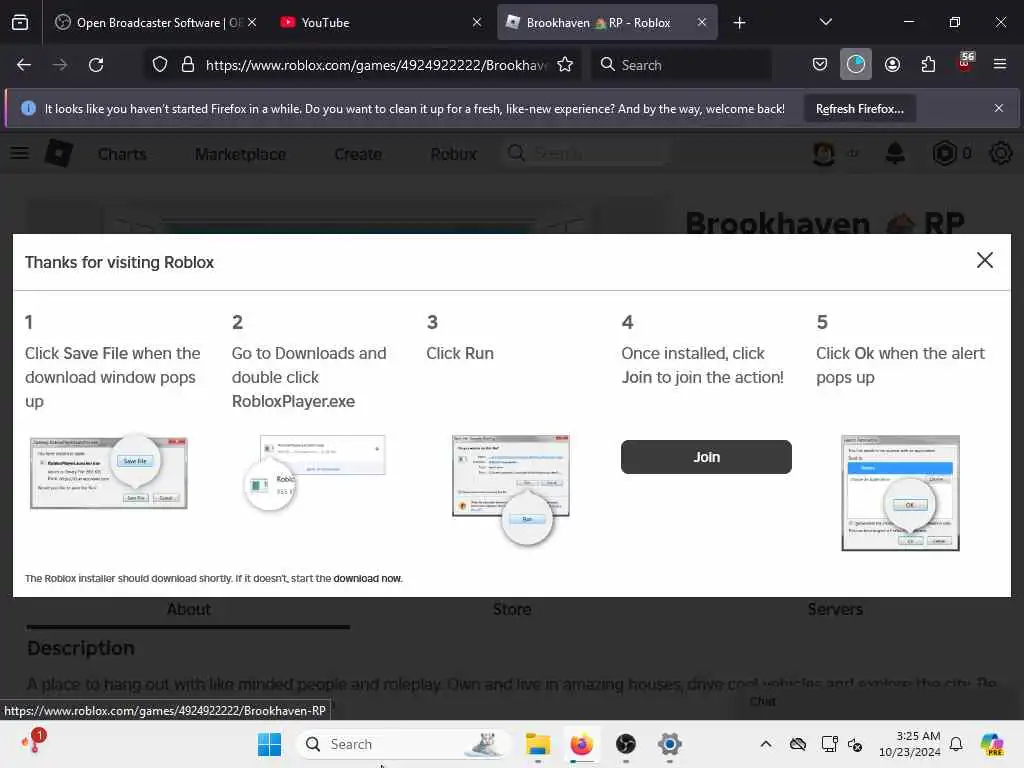The height and width of the screenshot is (768, 1024).
Task: Close the Thanks for visiting Roblox dialog
Action: (x=984, y=260)
